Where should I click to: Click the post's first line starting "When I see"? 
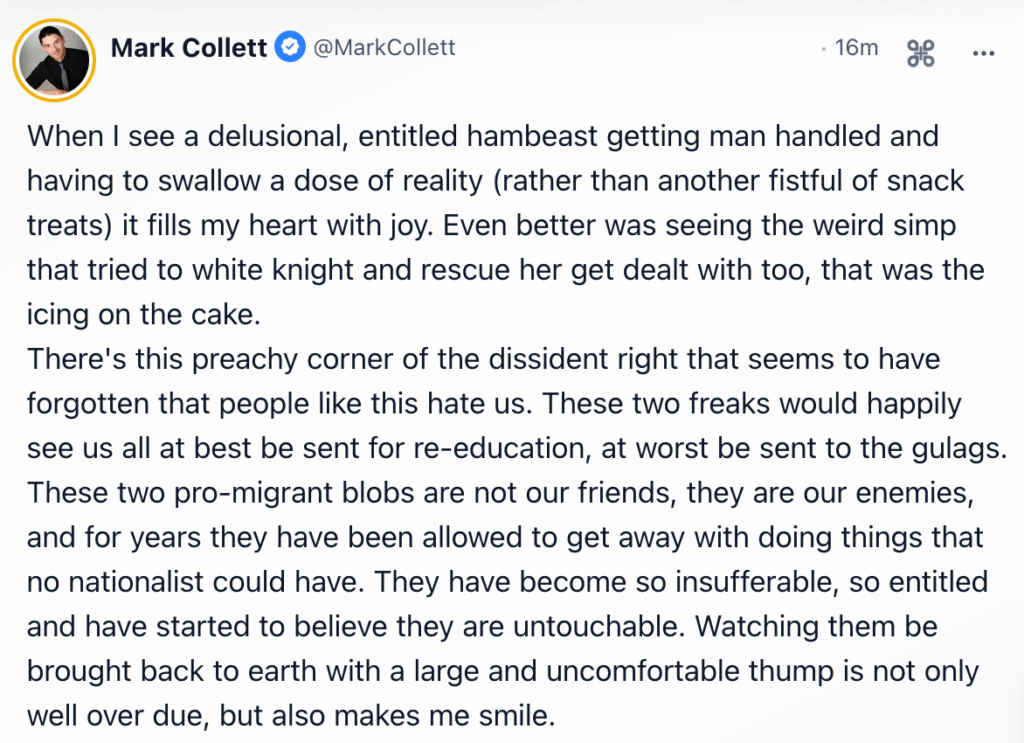(482, 135)
